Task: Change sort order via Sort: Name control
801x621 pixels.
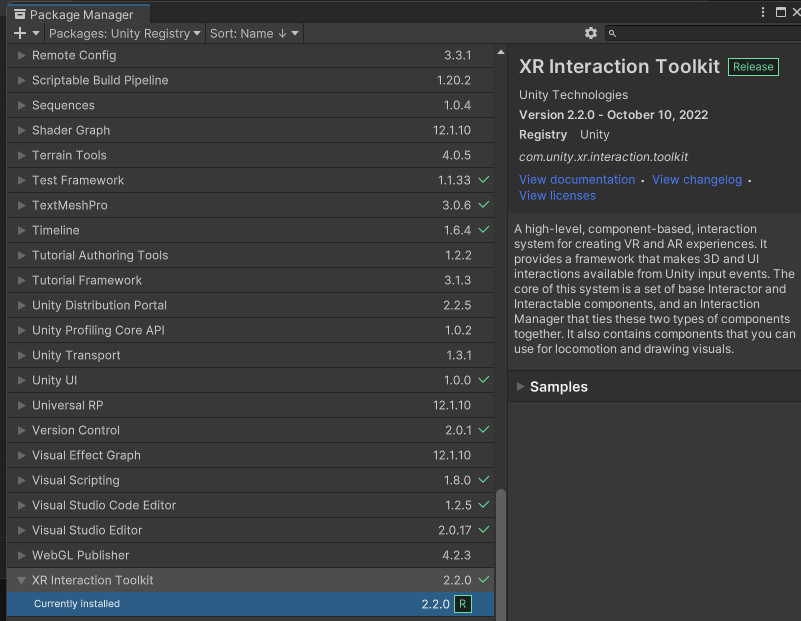Action: 253,33
